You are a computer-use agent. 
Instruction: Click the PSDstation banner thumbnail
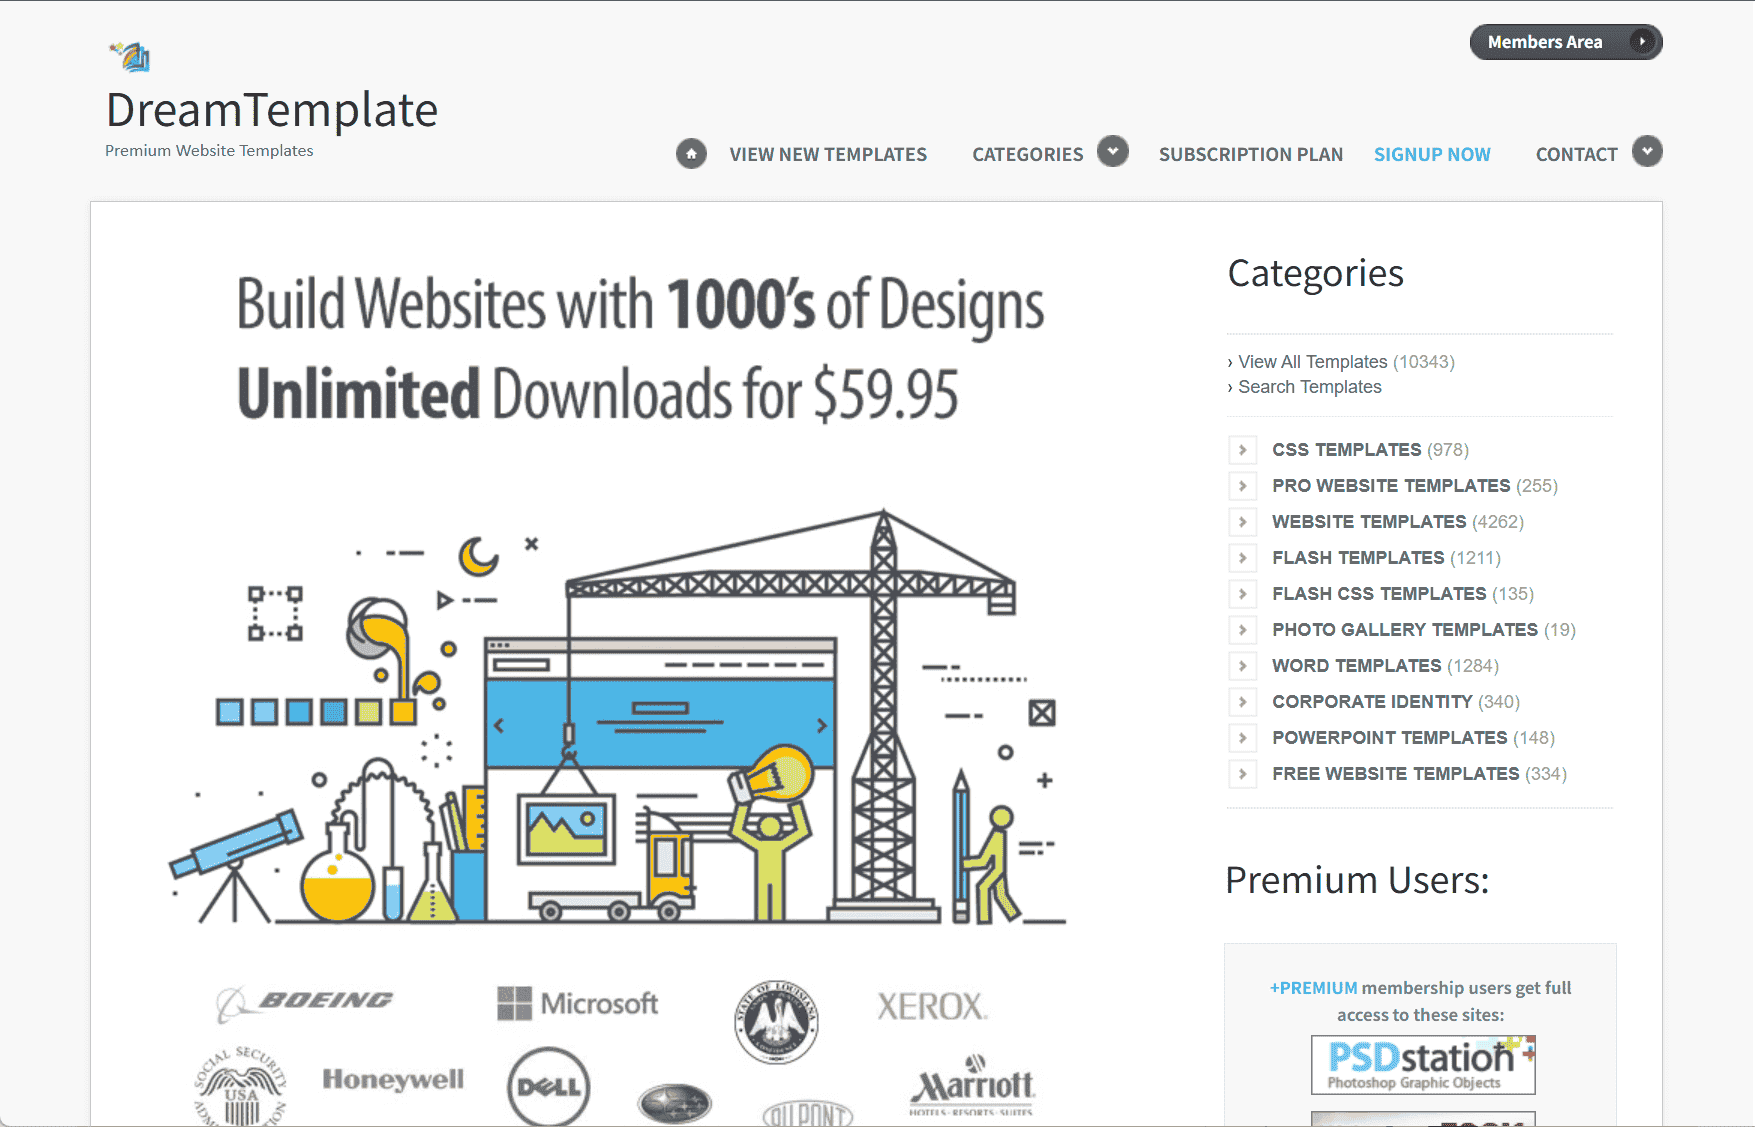(x=1422, y=1065)
